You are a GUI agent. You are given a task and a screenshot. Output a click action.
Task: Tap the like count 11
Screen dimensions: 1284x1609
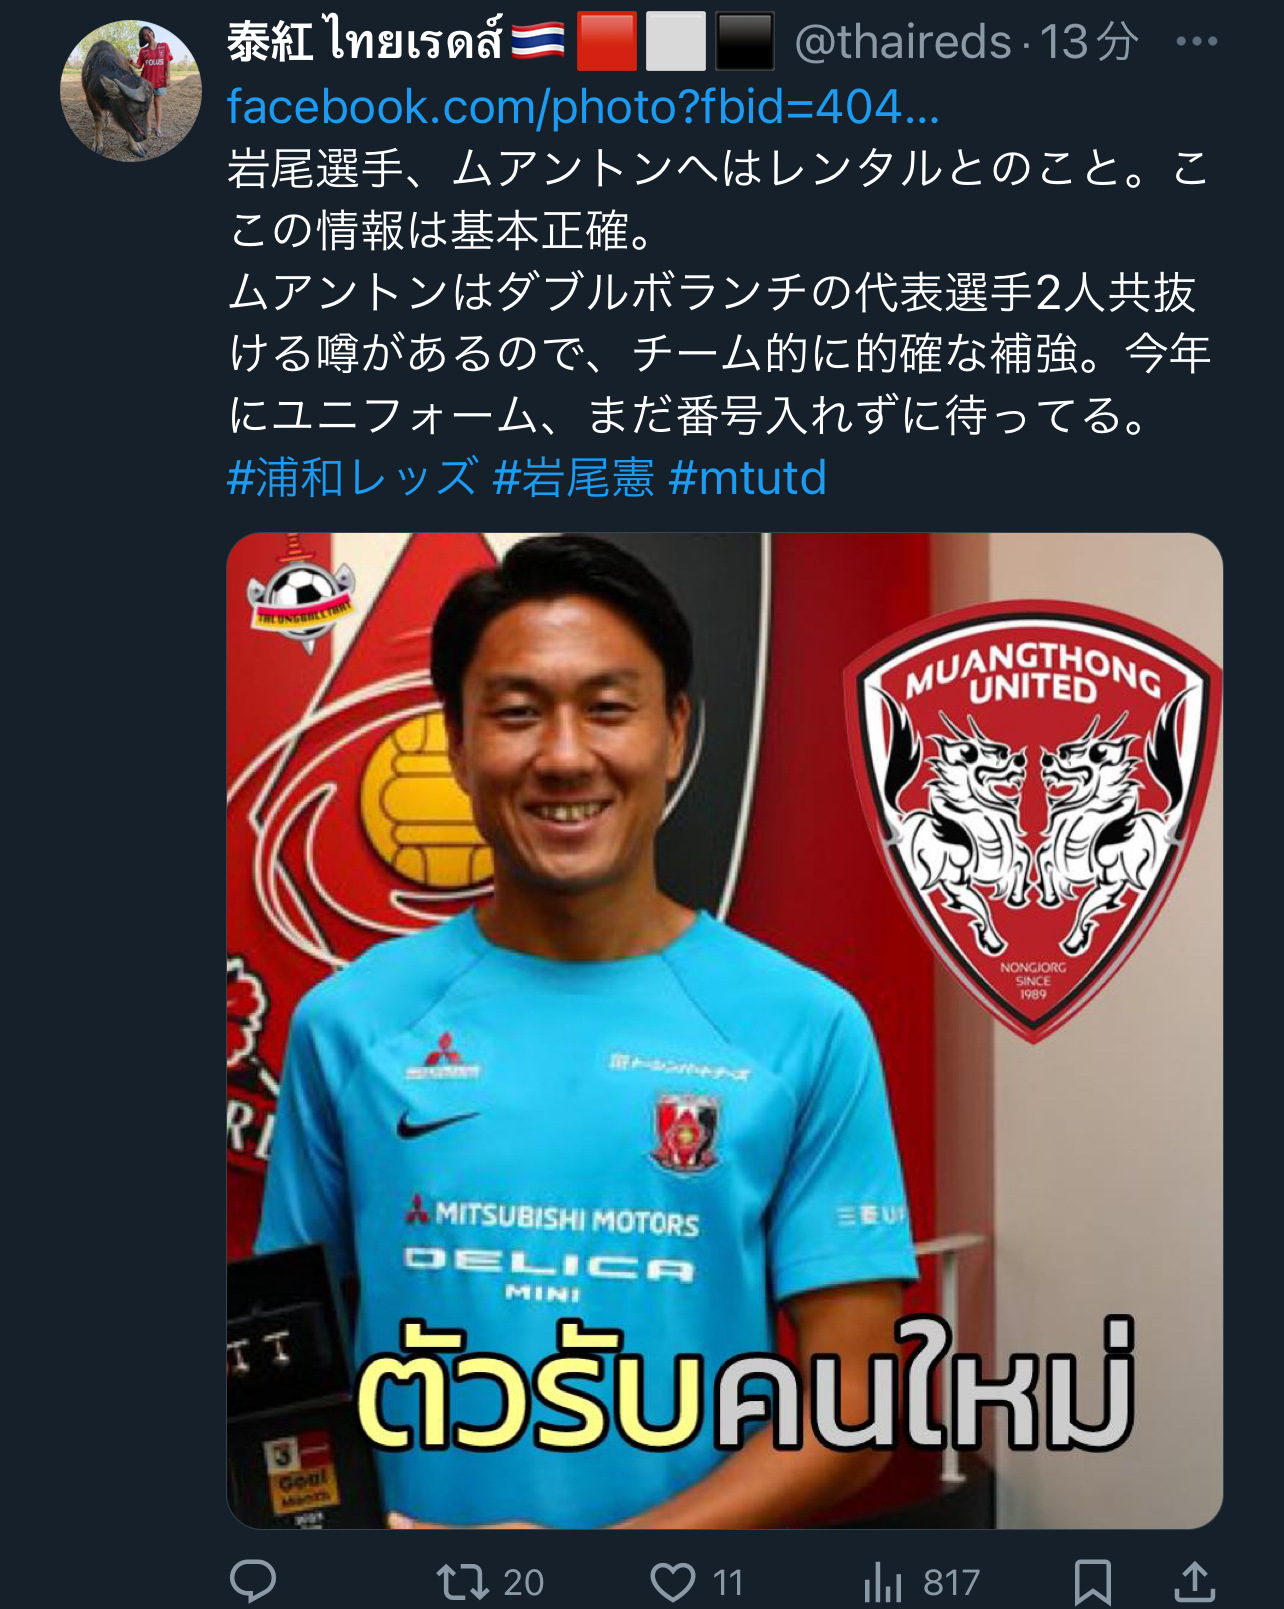coord(728,1582)
